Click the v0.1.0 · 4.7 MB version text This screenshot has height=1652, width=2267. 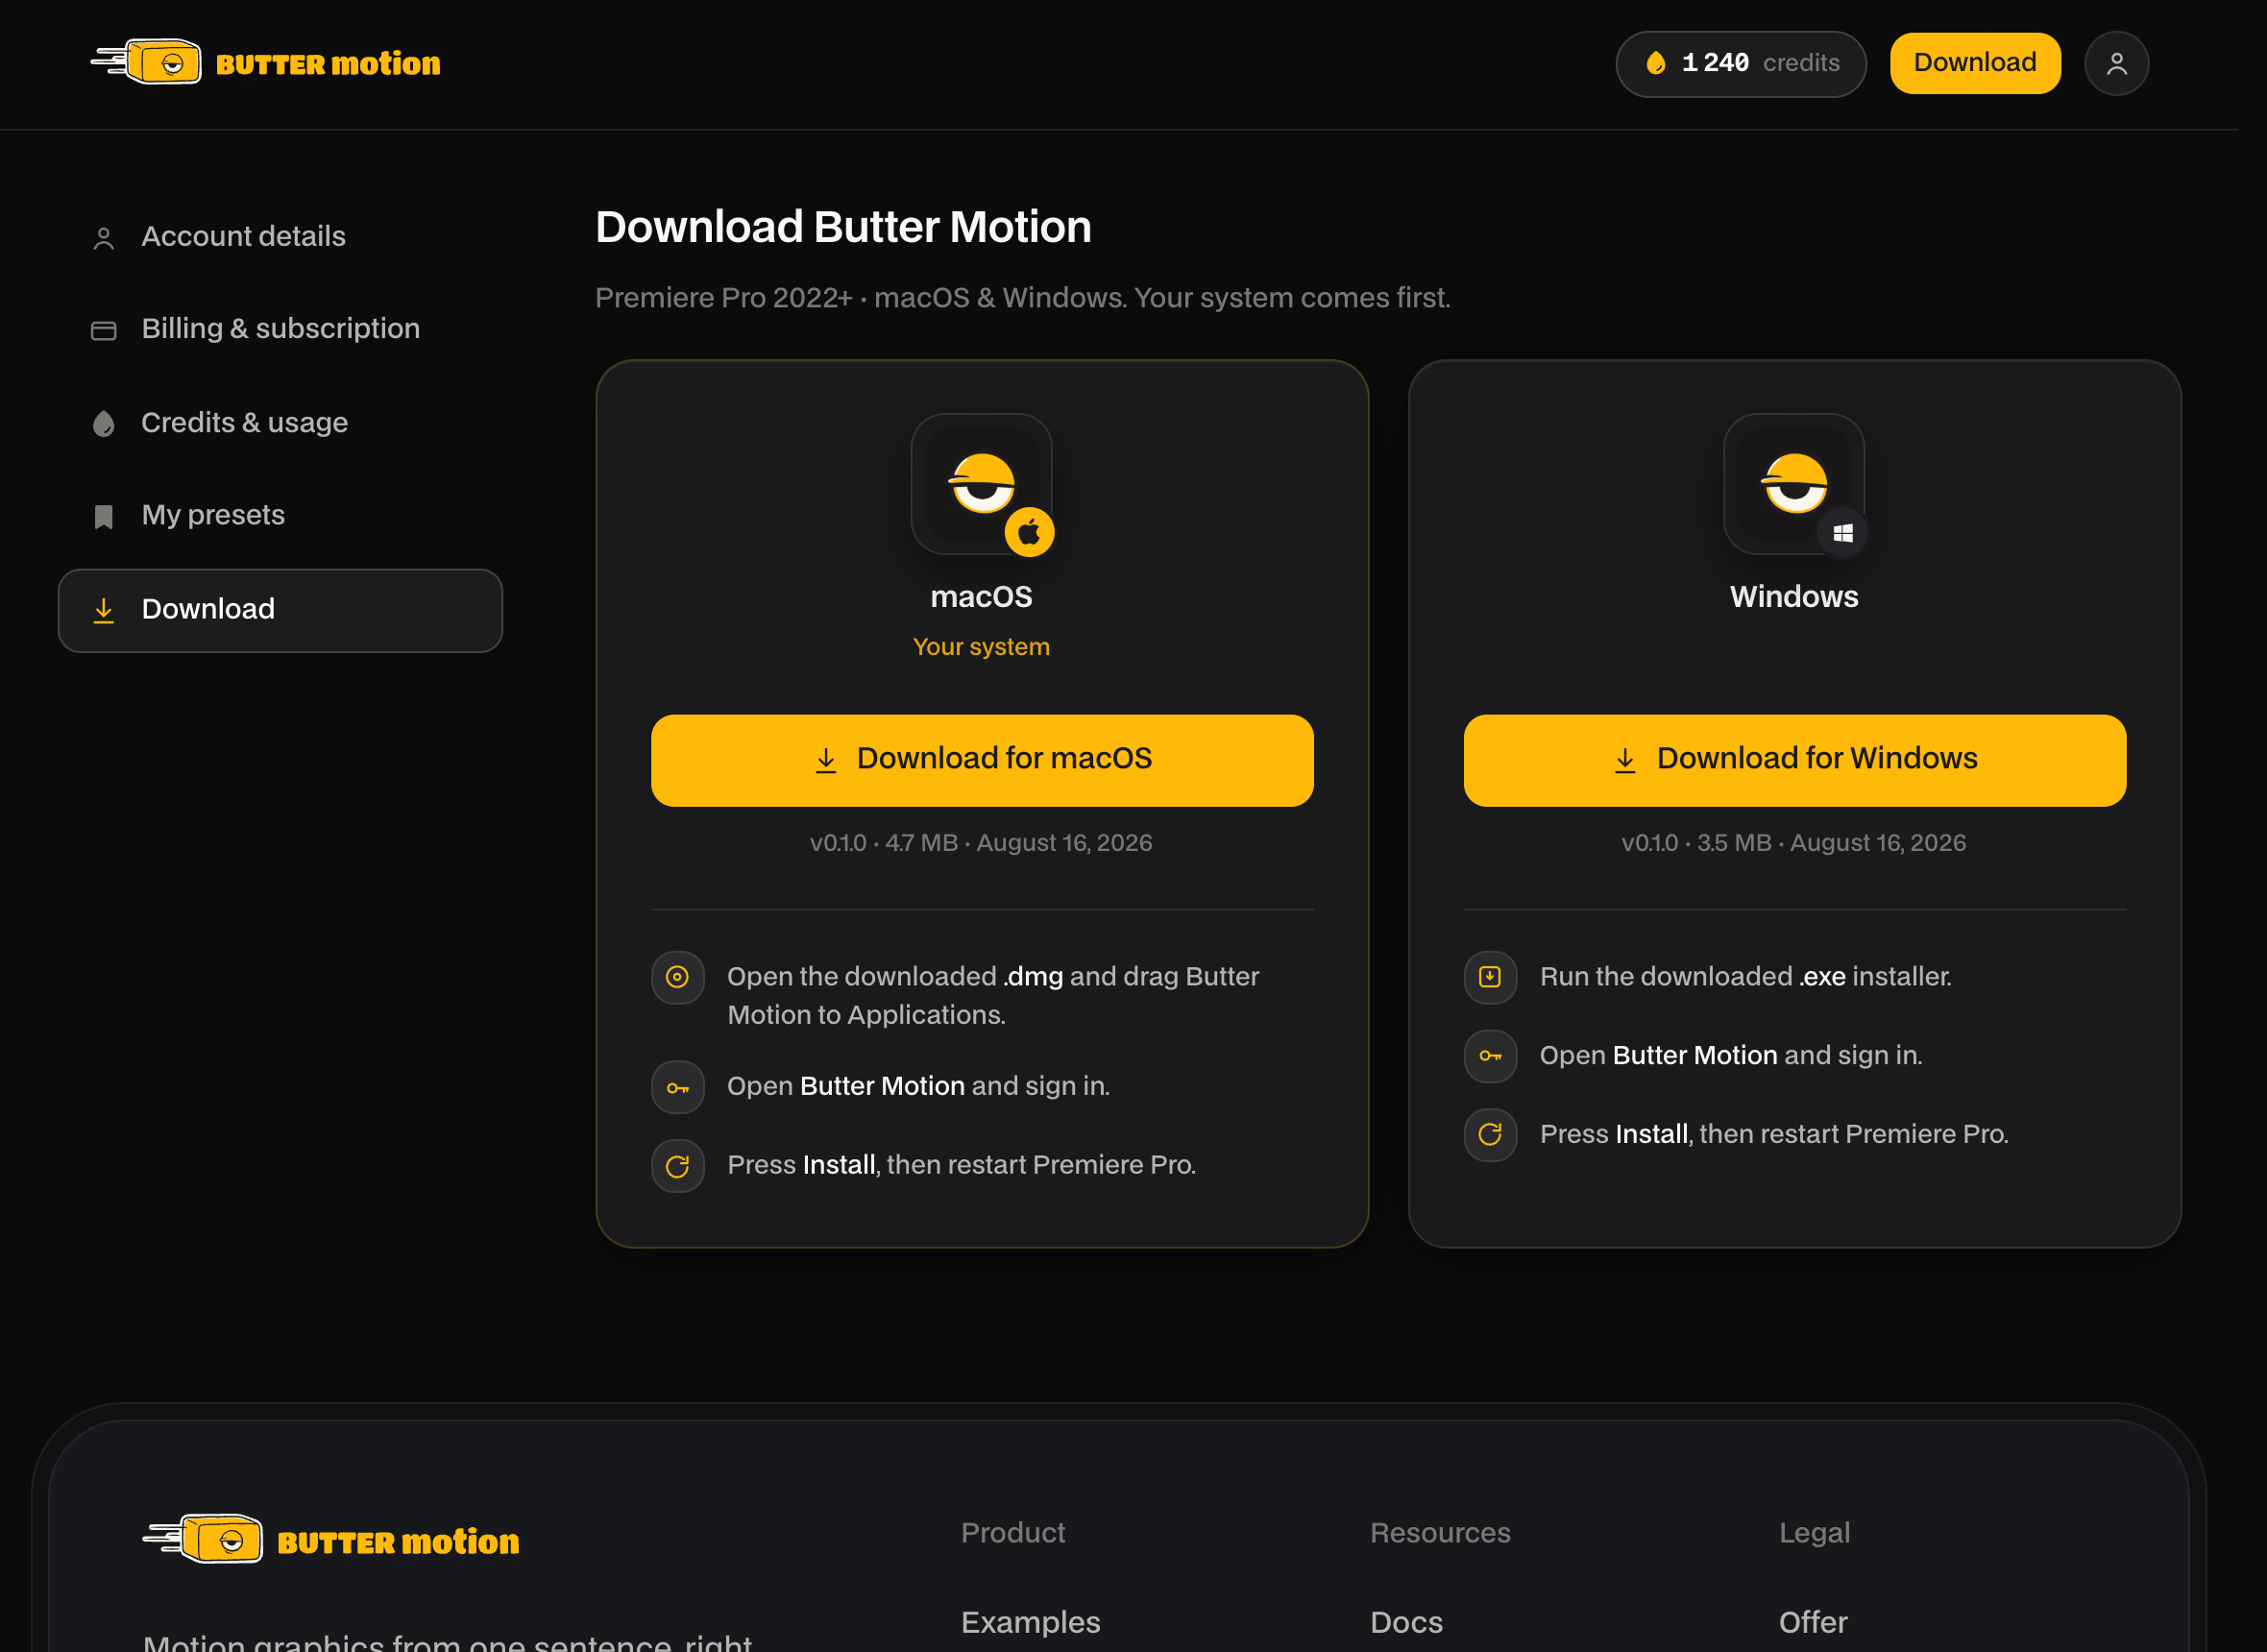[981, 843]
